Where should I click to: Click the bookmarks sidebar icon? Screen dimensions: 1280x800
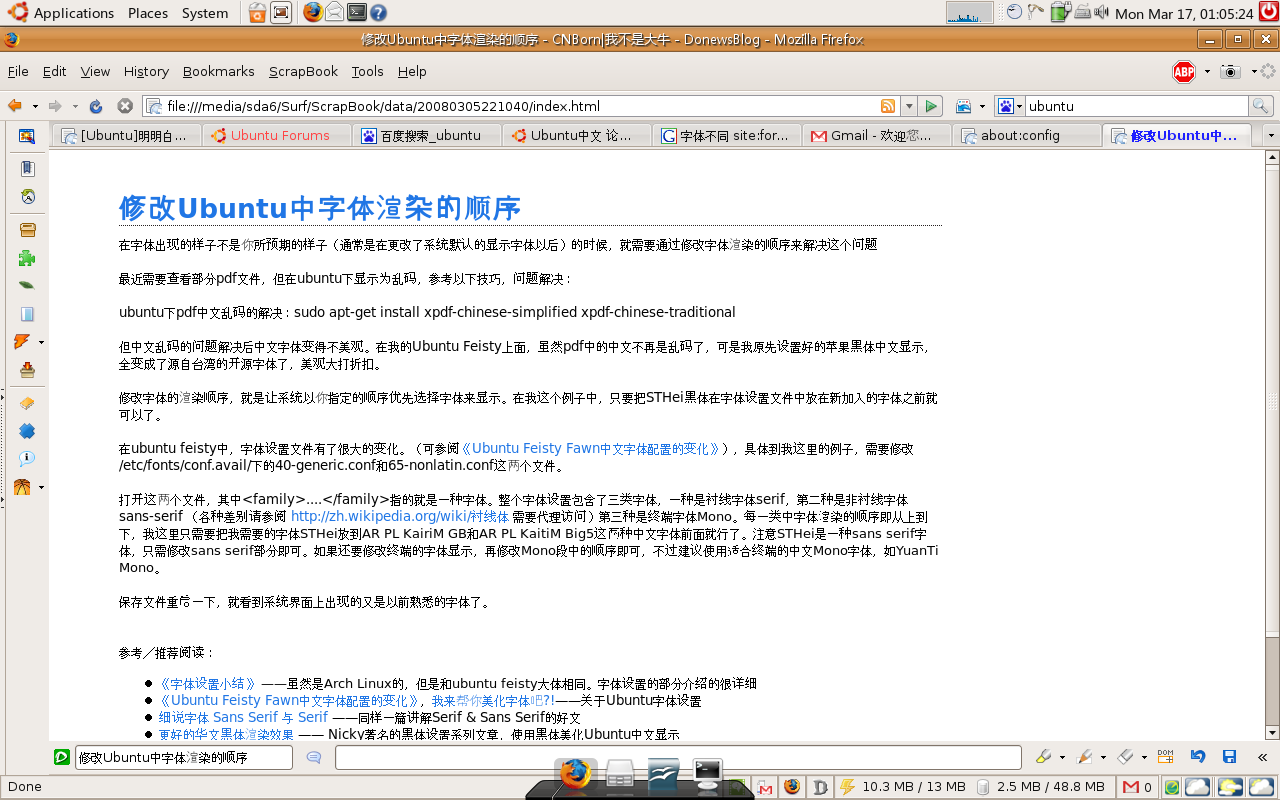pyautogui.click(x=27, y=169)
